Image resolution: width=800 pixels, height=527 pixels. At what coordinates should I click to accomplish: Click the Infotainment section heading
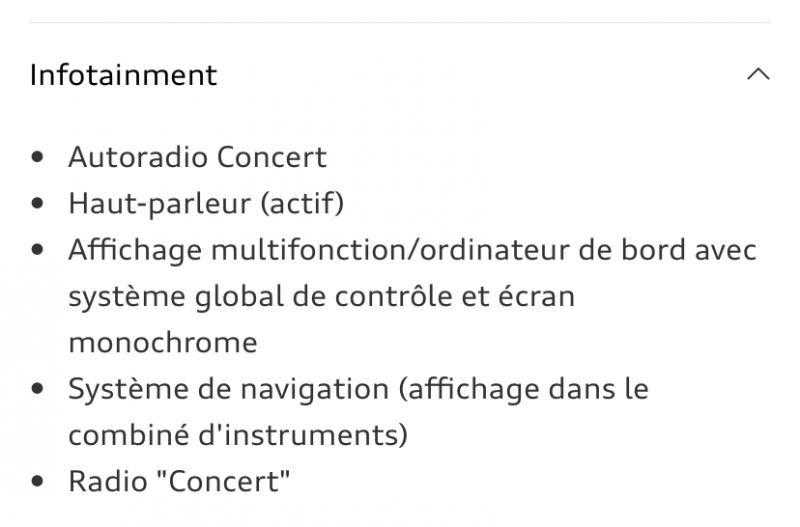(123, 76)
